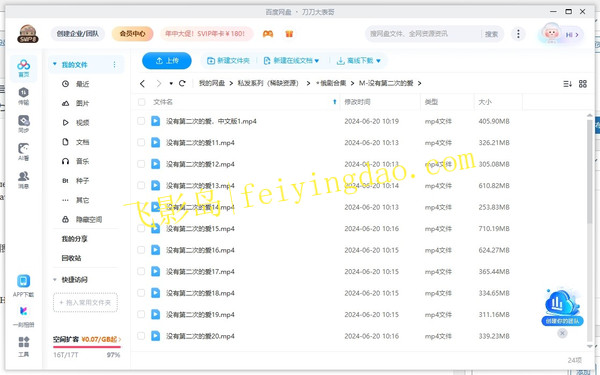Viewport: 600px width, 375px height.
Task: Tick the select-all checkbox beside 文件名
Action: click(142, 102)
